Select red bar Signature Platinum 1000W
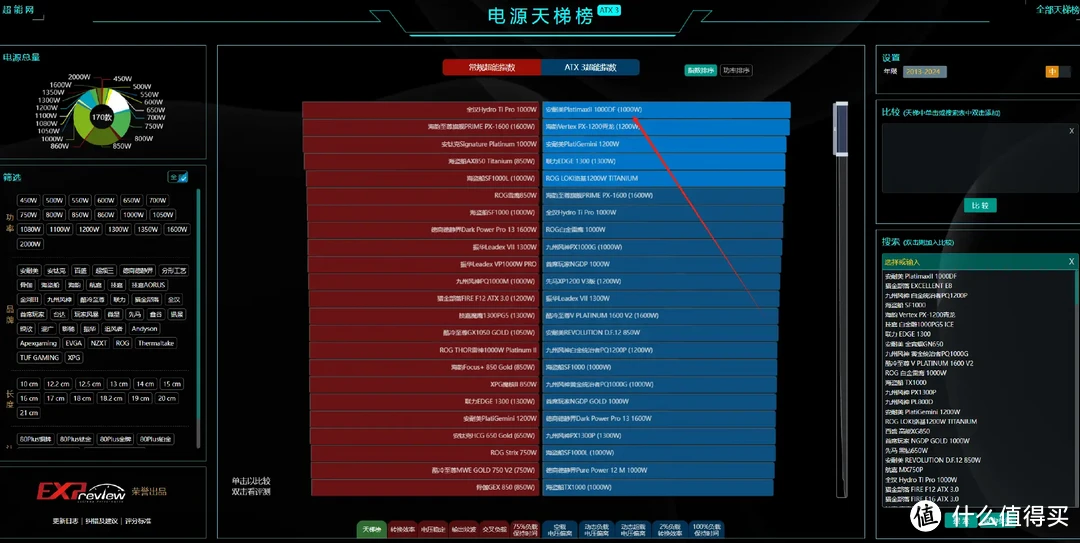This screenshot has width=1080, height=543. [x=421, y=144]
